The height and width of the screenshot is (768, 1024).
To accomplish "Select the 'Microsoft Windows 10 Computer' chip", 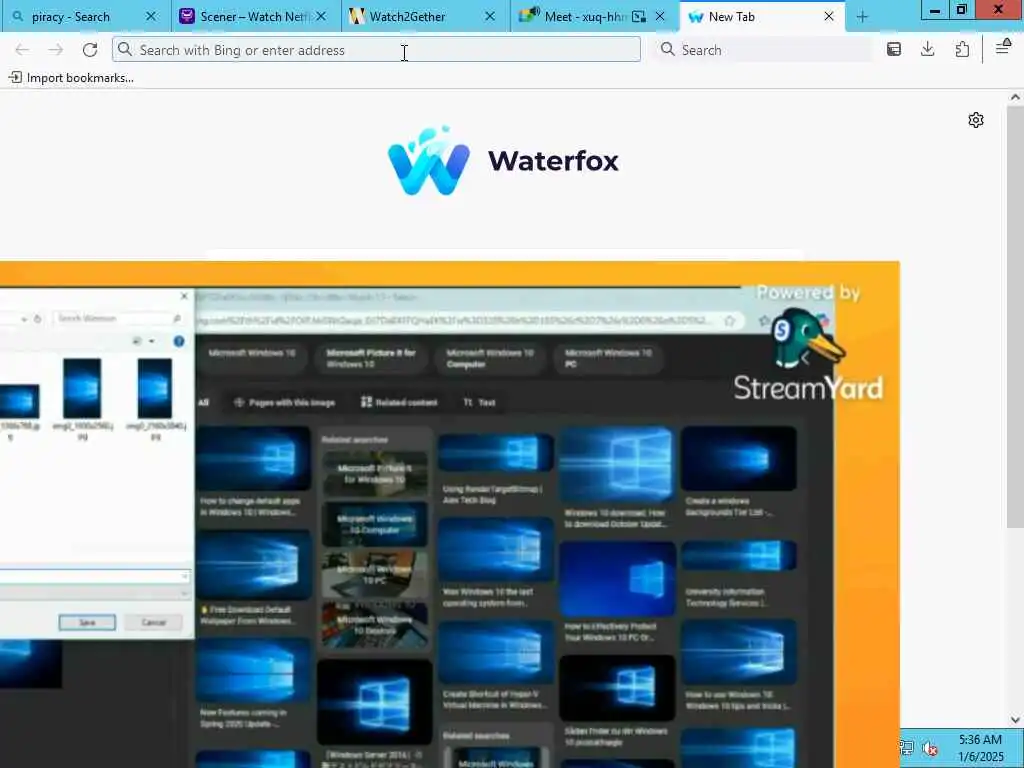I will [x=489, y=359].
